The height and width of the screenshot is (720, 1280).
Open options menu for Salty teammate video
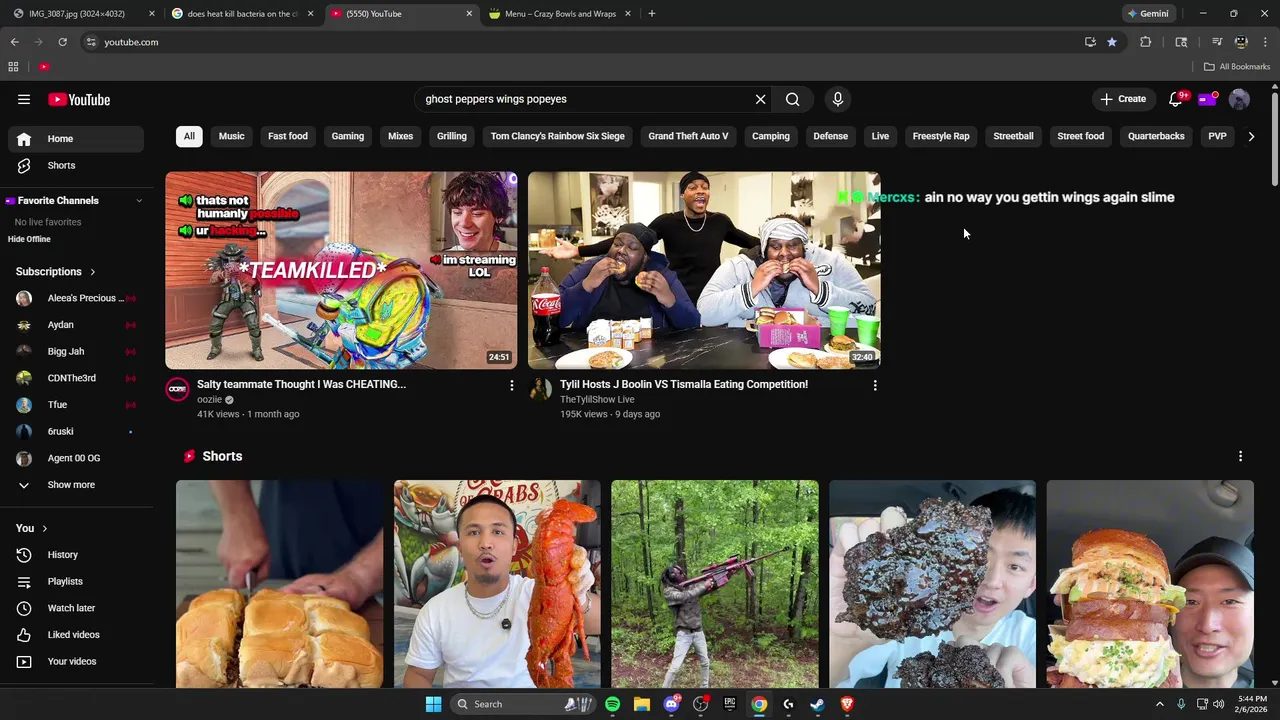coord(512,385)
